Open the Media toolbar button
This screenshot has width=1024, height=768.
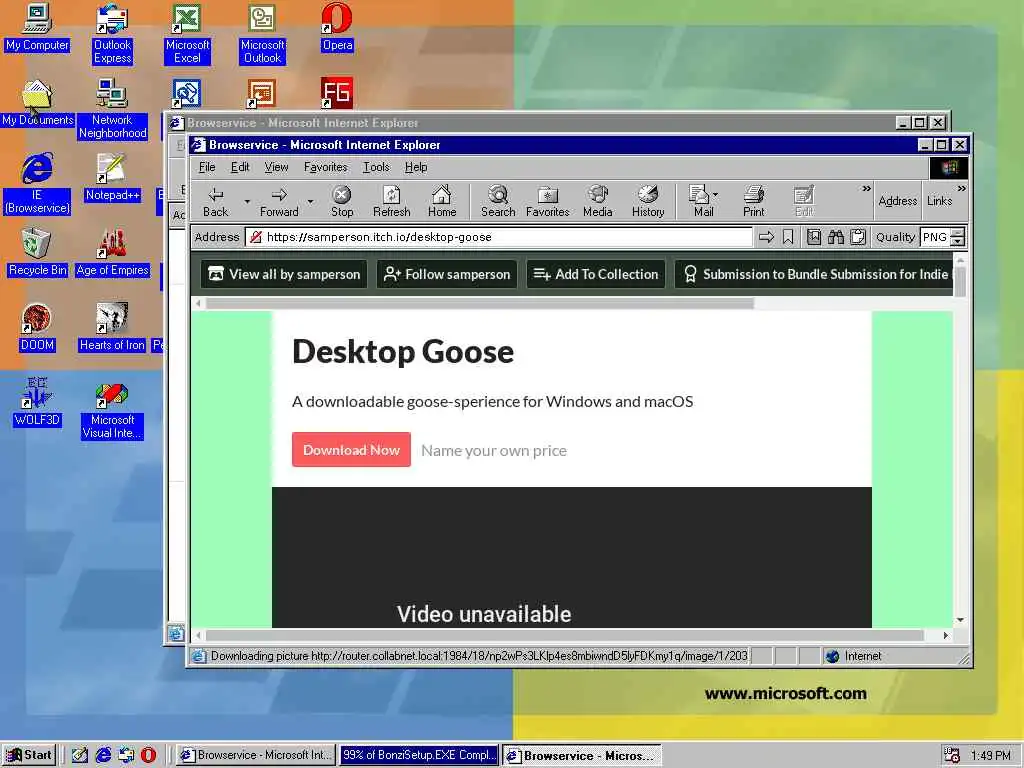(x=598, y=201)
